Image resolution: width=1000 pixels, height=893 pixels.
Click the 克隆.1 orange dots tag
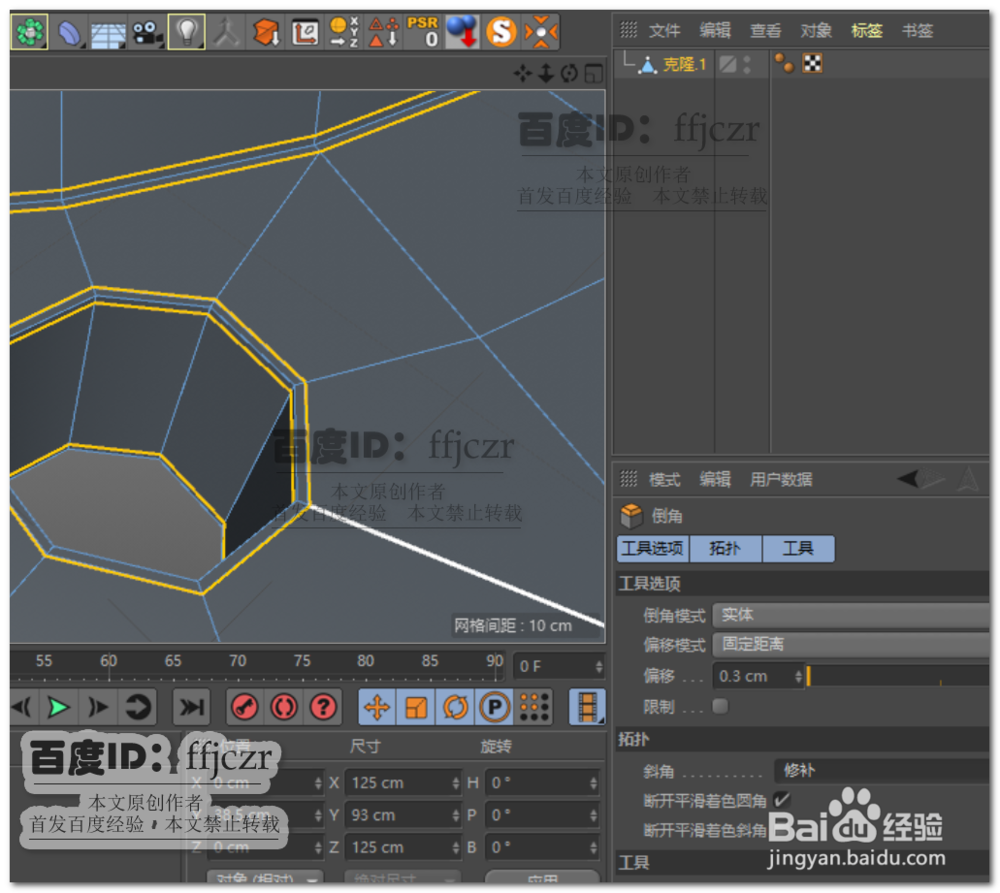(784, 63)
